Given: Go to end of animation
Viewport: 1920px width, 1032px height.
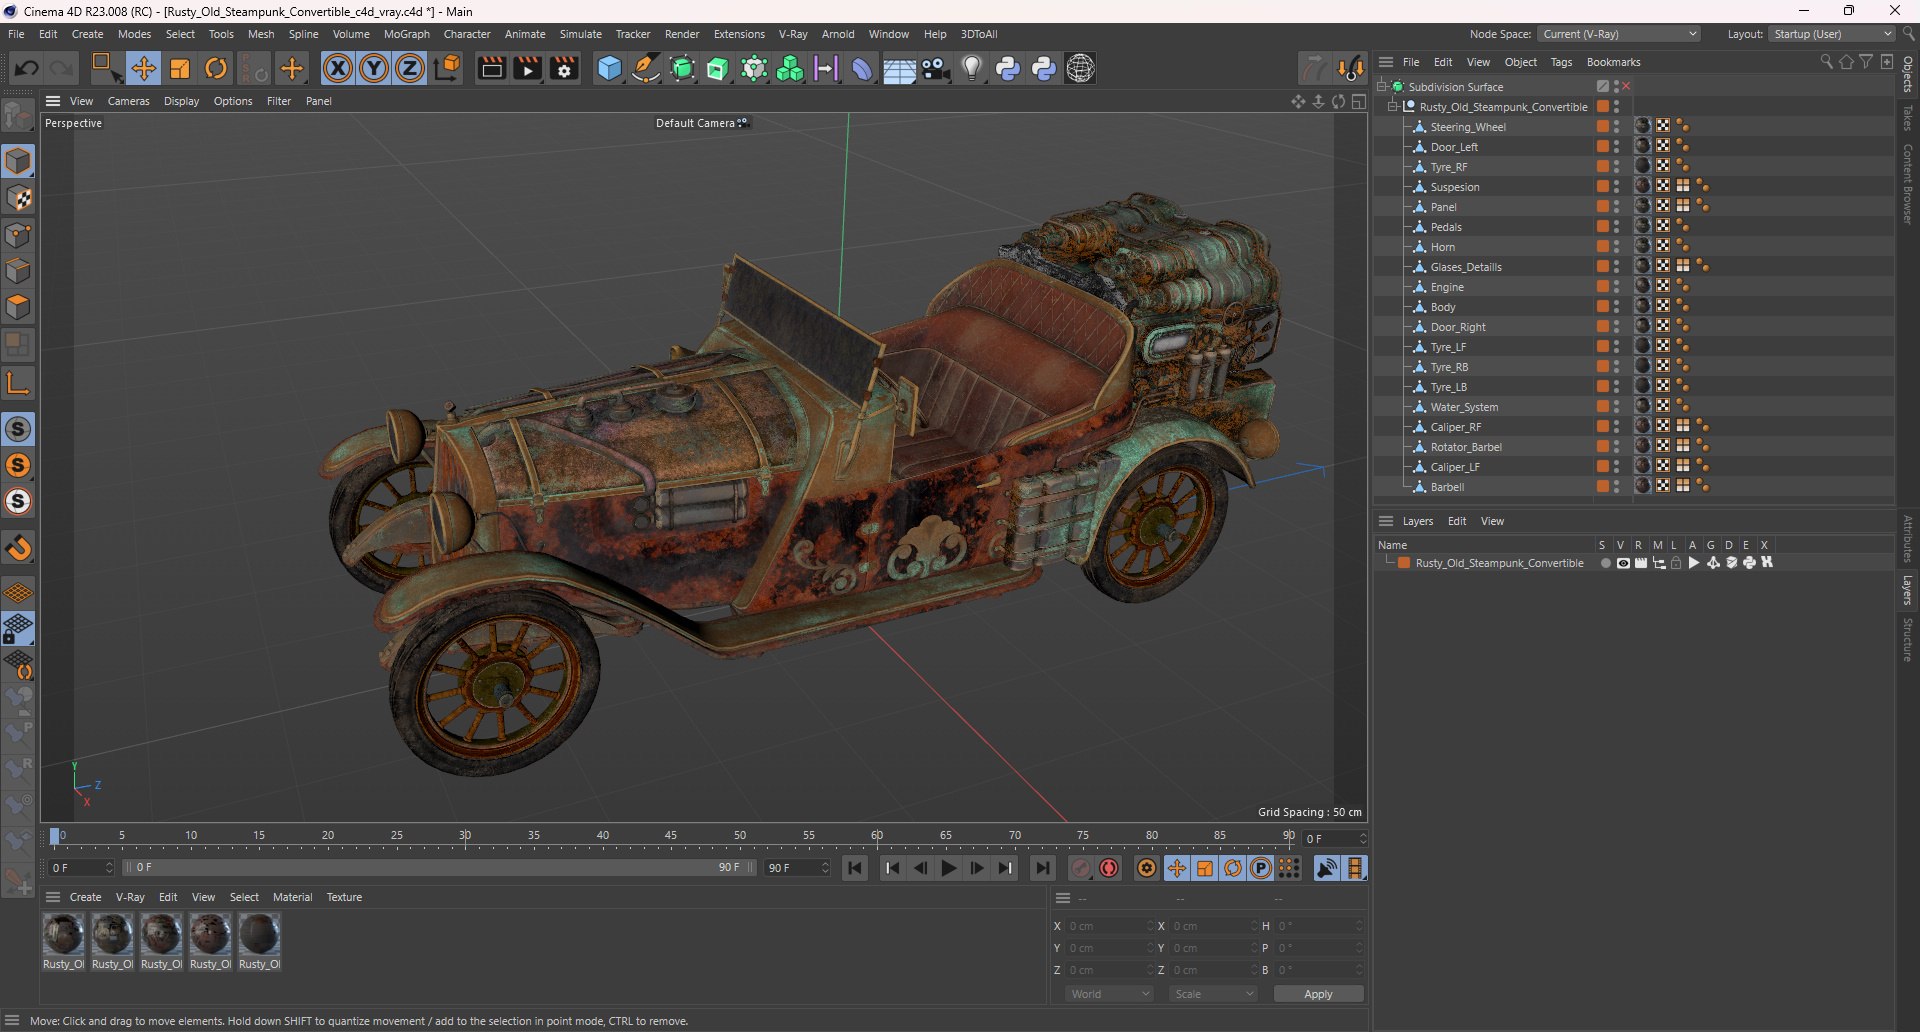Looking at the screenshot, I should (1042, 868).
